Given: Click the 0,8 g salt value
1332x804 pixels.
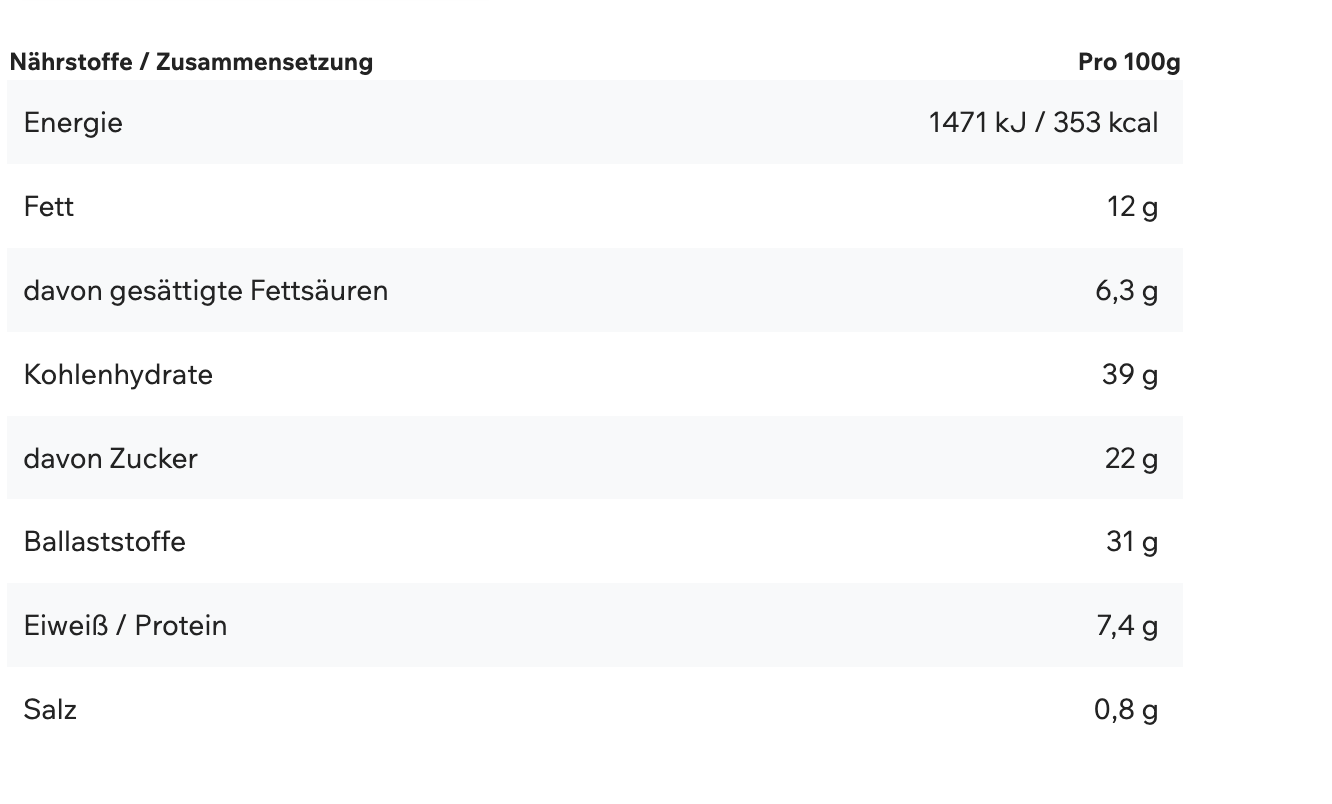Looking at the screenshot, I should (x=1126, y=710).
